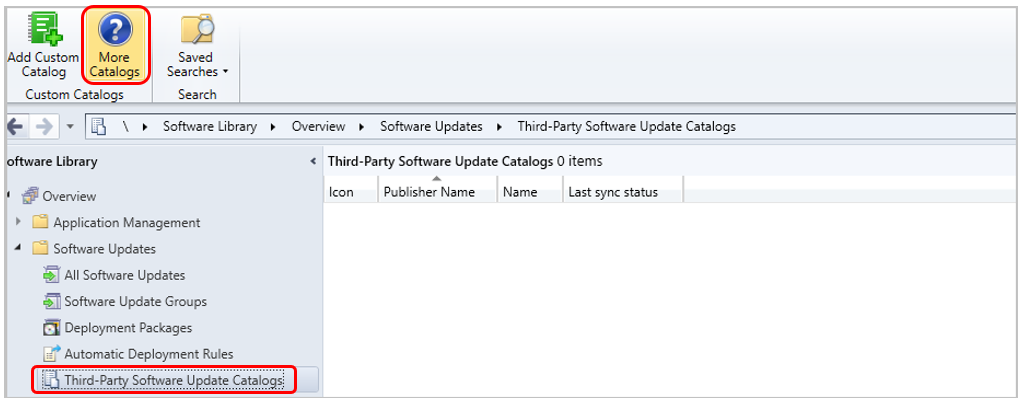The width and height of the screenshot is (1024, 405).
Task: Sort by the Name column header
Action: (x=530, y=192)
